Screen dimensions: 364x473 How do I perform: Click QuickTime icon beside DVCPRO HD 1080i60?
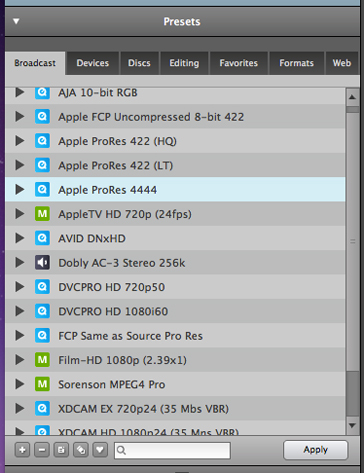[x=42, y=311]
